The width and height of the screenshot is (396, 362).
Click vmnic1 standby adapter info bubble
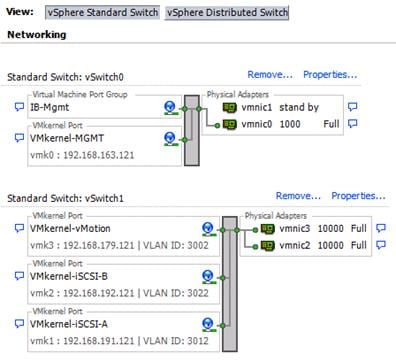click(352, 107)
